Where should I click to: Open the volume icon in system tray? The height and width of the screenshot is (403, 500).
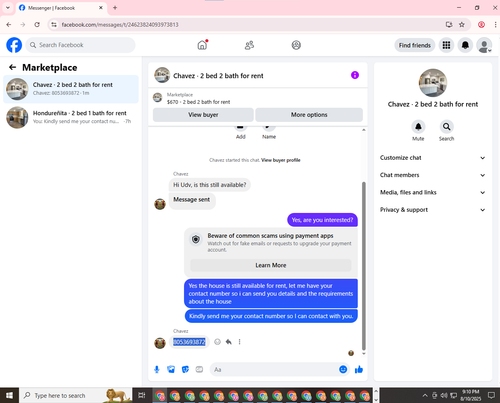(444, 396)
